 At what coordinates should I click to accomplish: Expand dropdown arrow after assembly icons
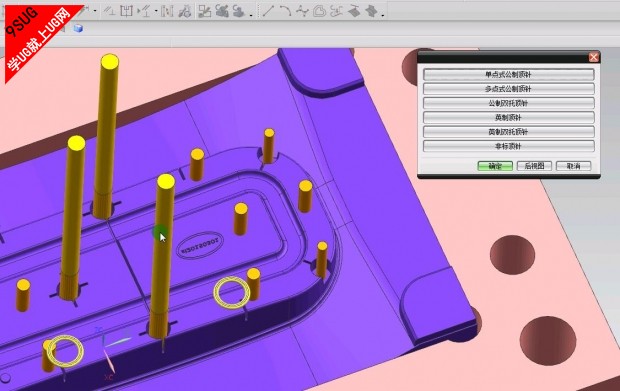pos(251,15)
